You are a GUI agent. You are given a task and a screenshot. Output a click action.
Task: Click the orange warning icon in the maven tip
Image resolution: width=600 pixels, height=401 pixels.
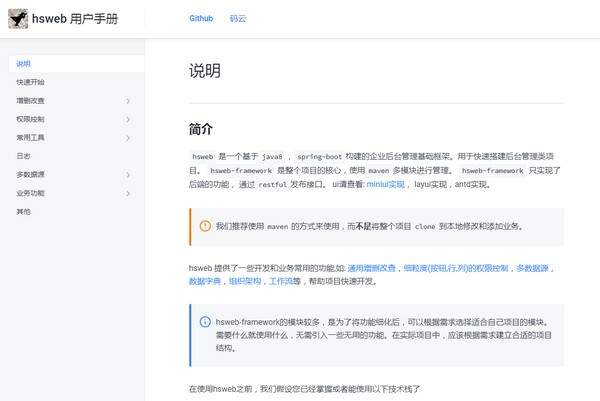coord(204,226)
